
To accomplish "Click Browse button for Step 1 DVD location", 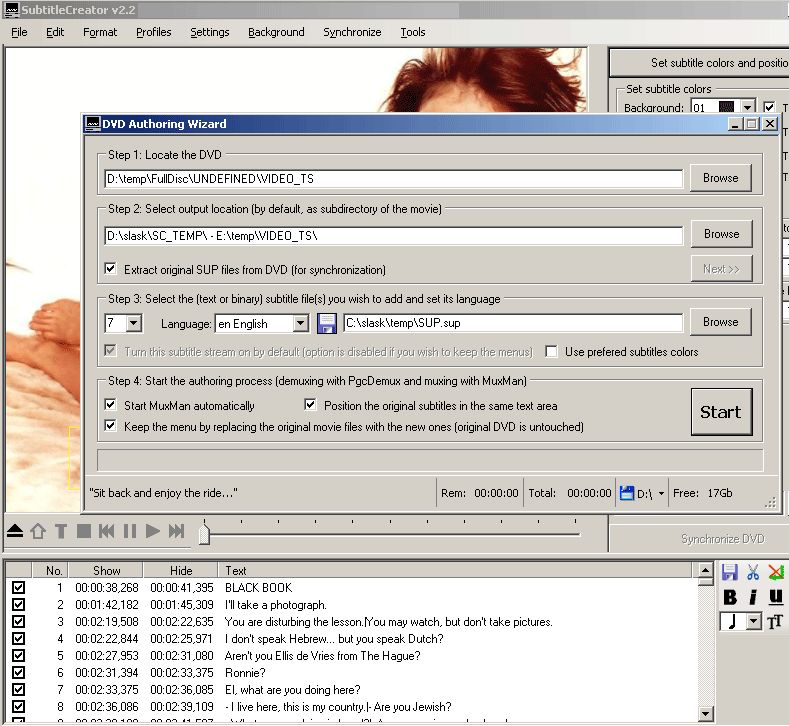I will [x=721, y=178].
